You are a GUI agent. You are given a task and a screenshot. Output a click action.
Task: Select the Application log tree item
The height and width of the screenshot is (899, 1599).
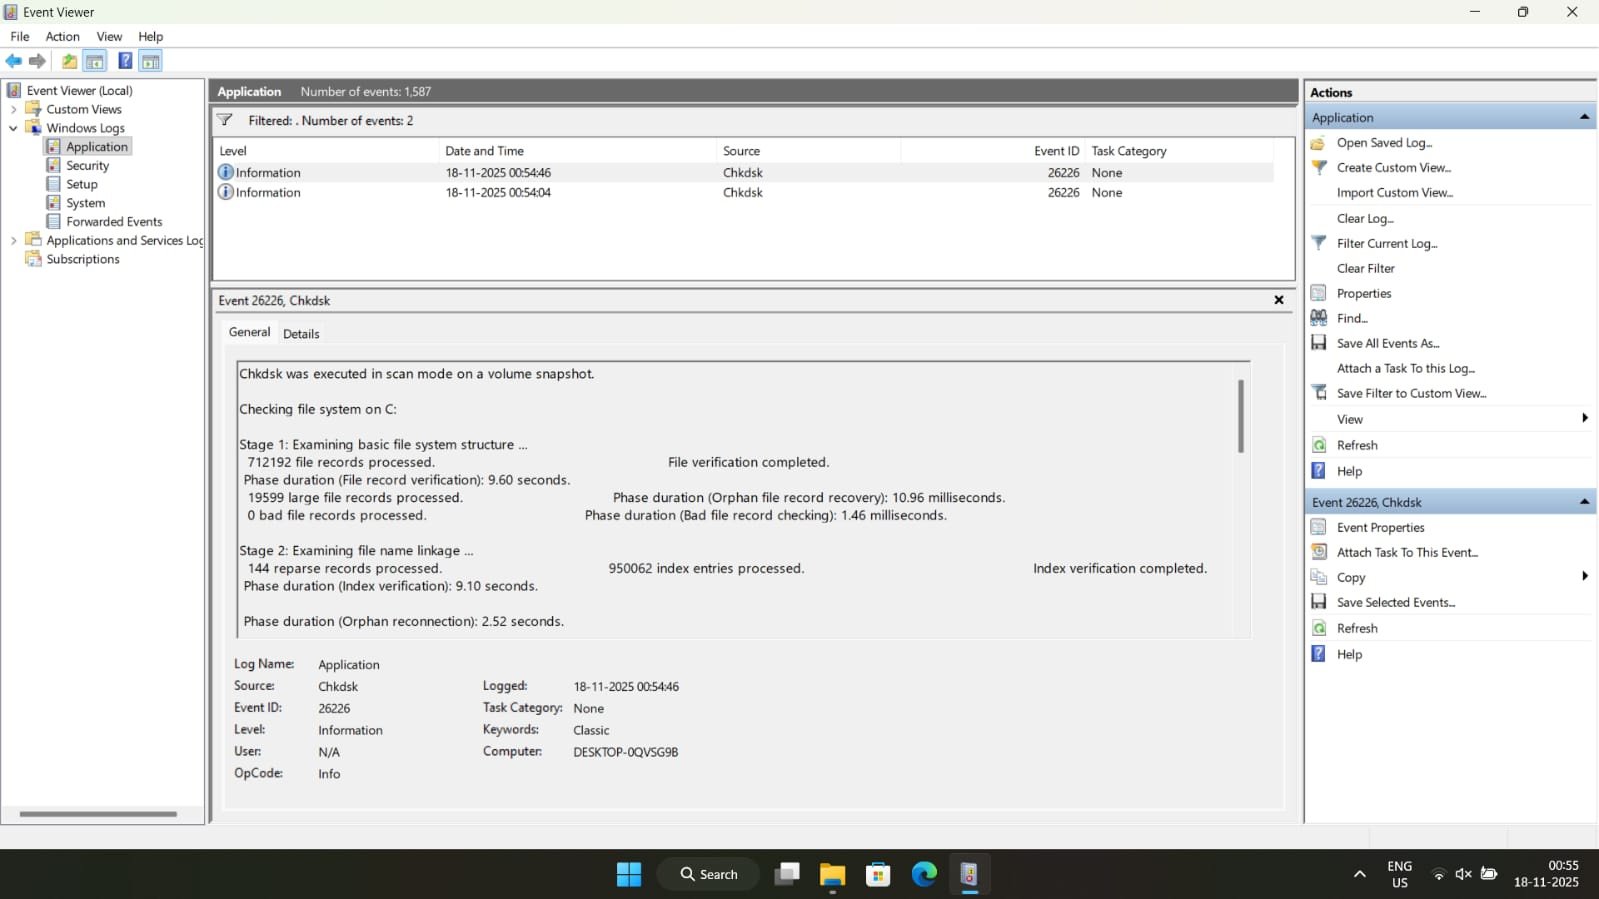tap(97, 146)
